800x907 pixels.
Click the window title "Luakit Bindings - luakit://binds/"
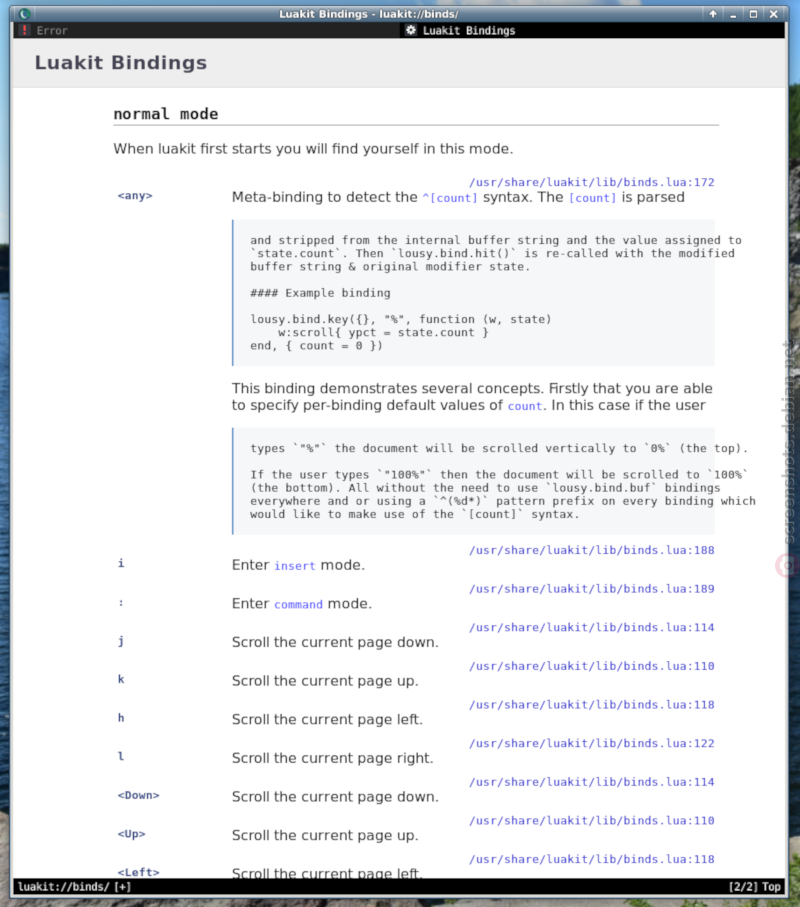tap(369, 14)
